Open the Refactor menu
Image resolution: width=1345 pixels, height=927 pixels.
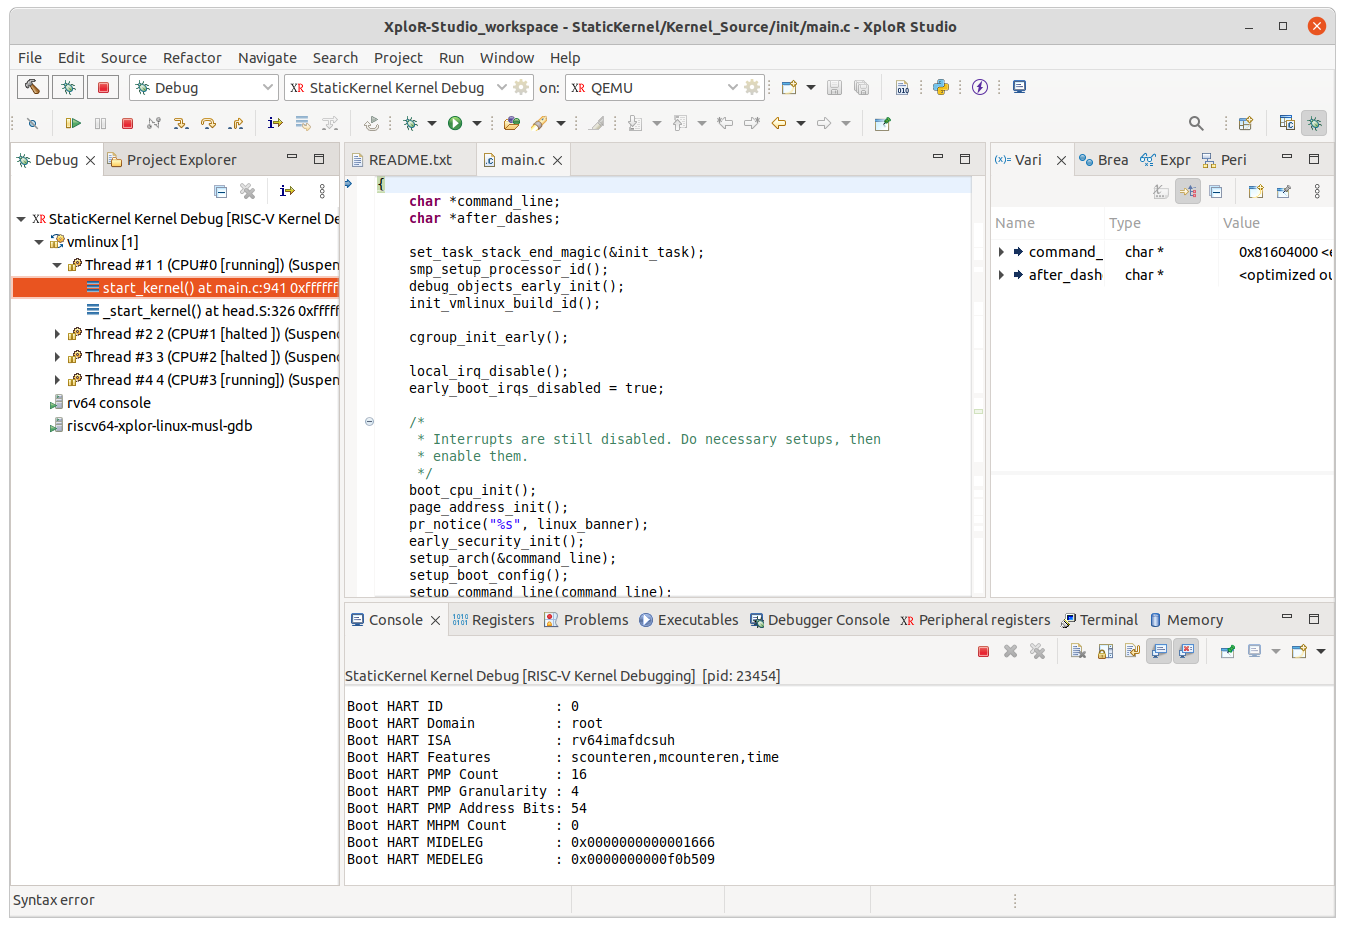192,58
